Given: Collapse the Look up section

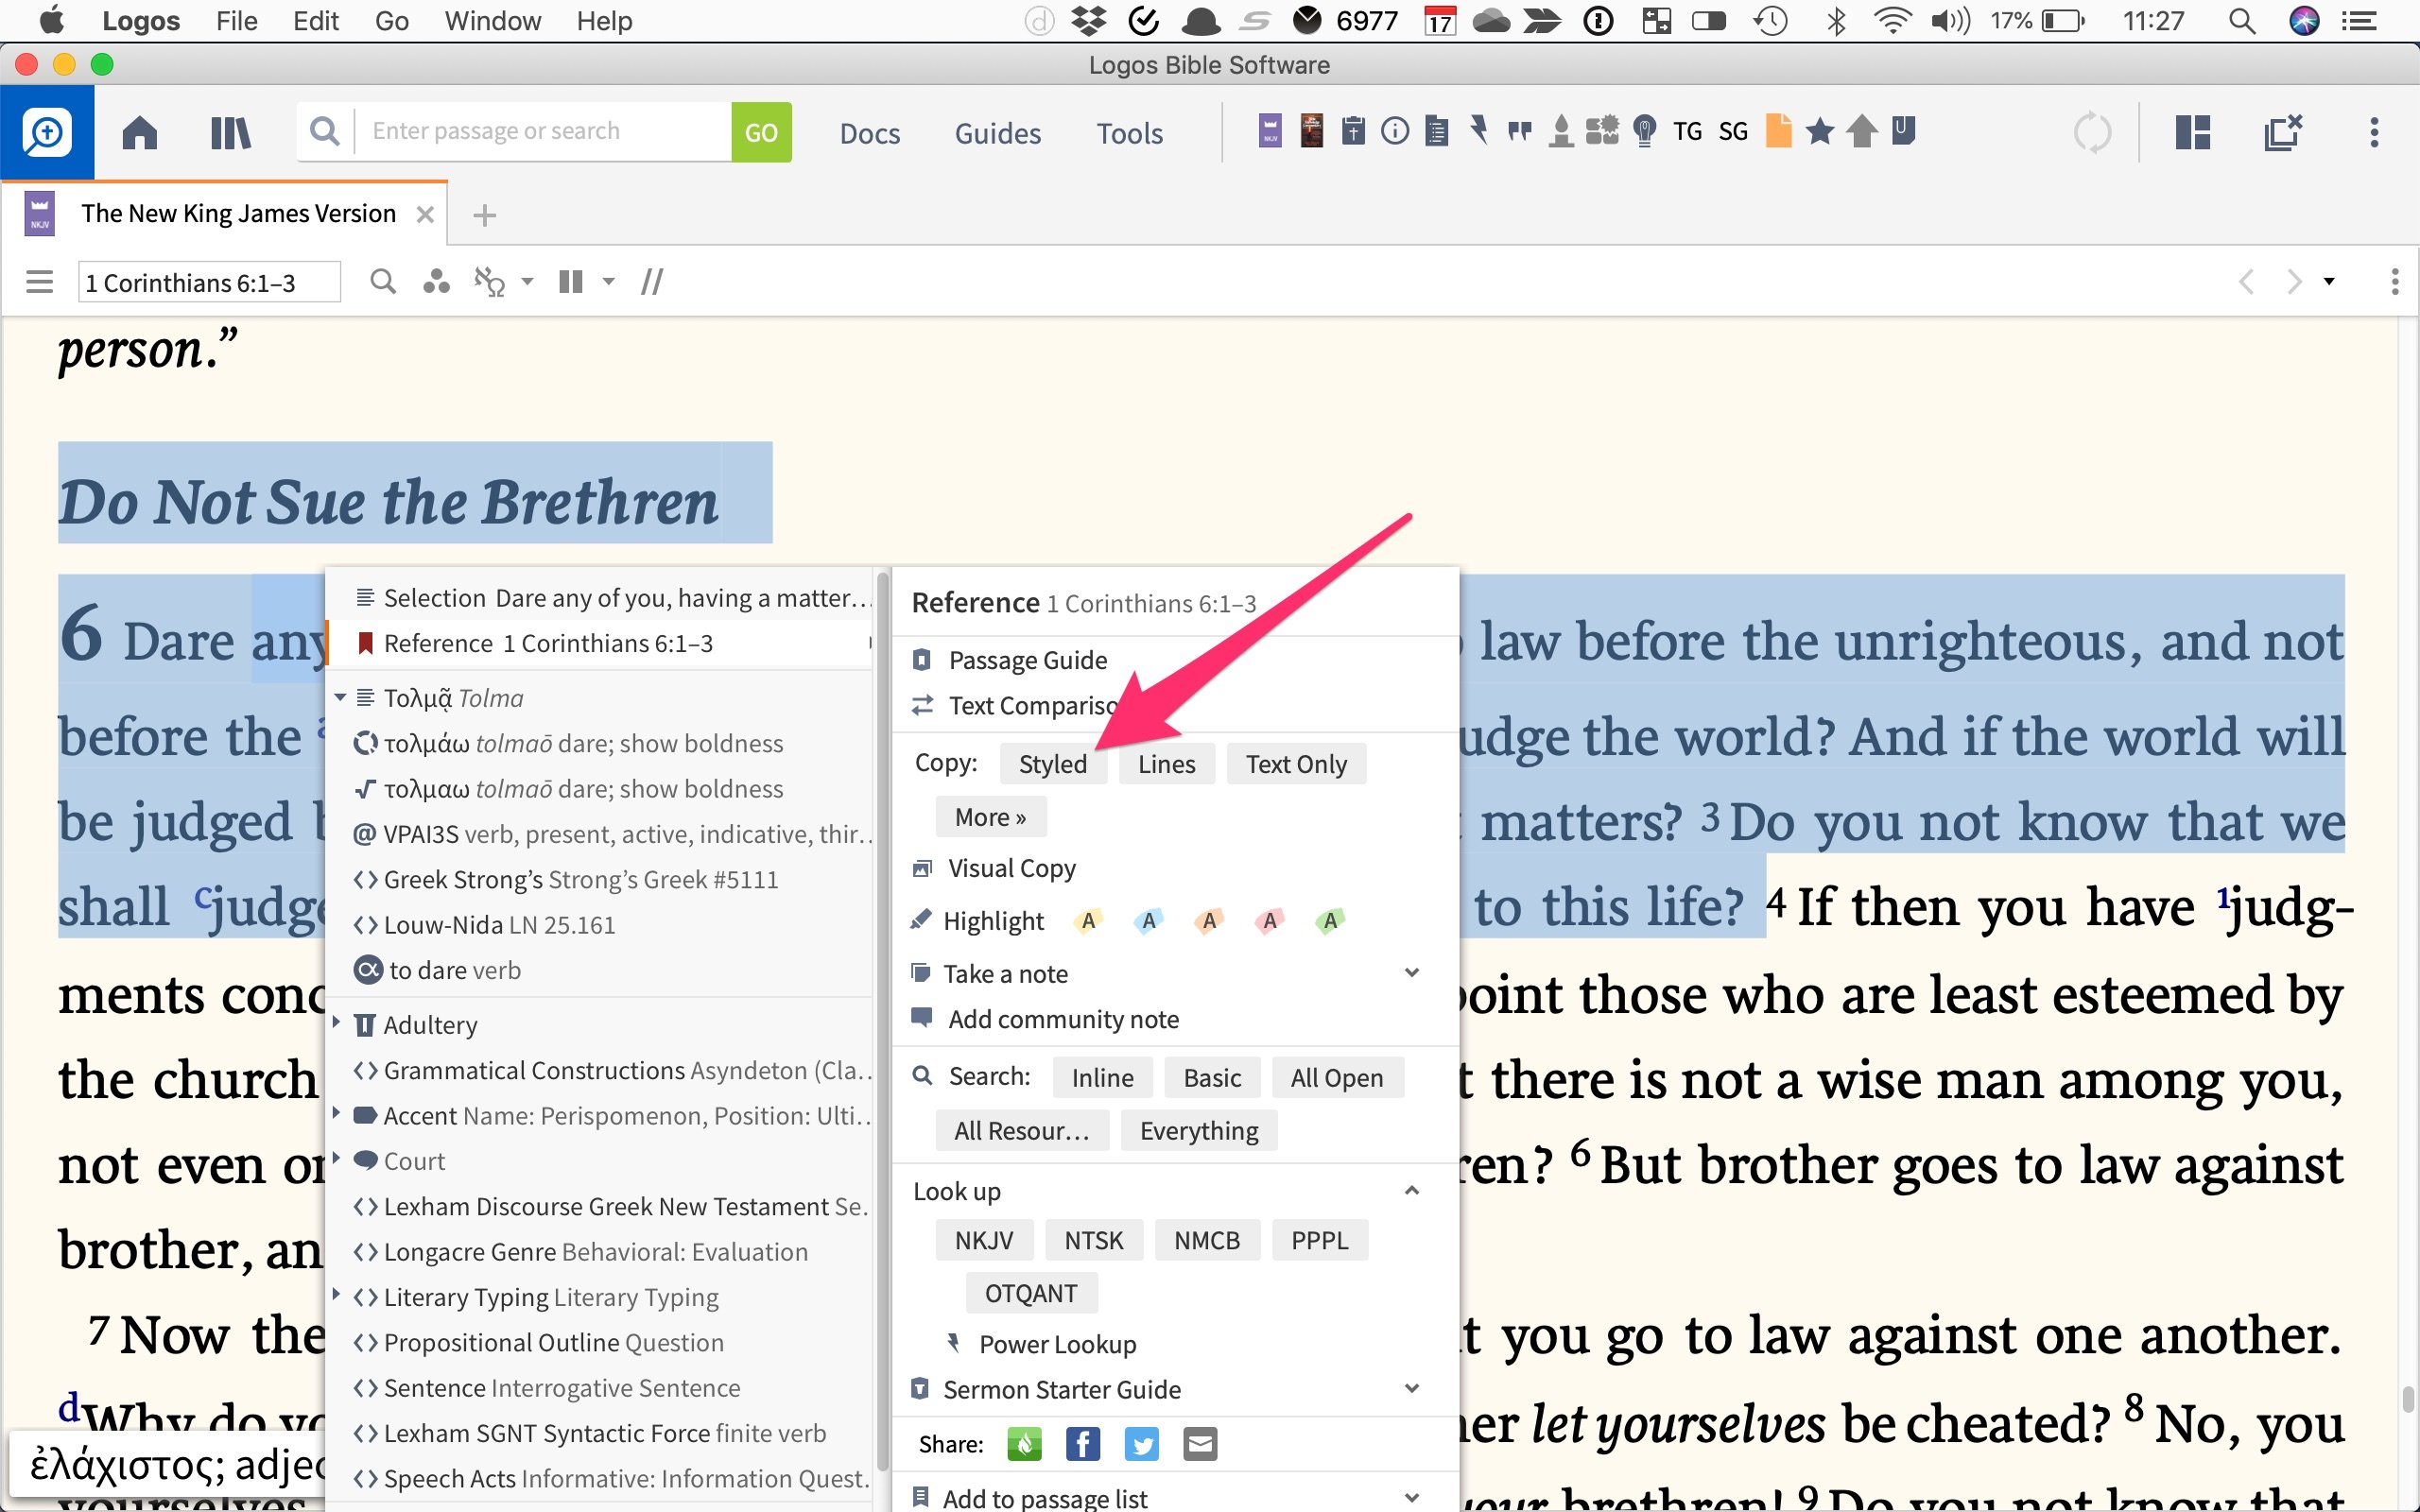Looking at the screenshot, I should (x=1412, y=1190).
